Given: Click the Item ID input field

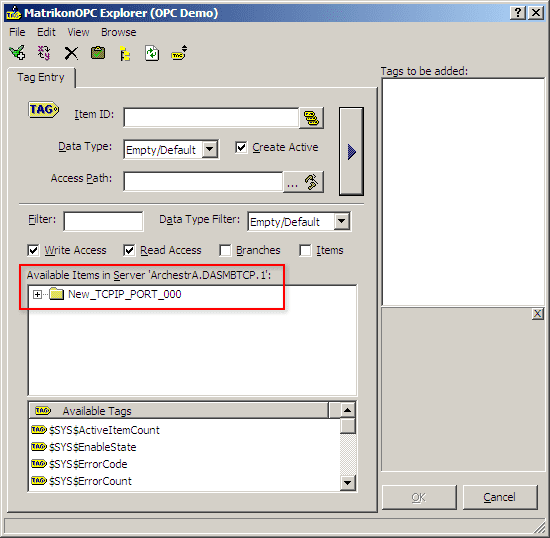Looking at the screenshot, I should coord(211,117).
